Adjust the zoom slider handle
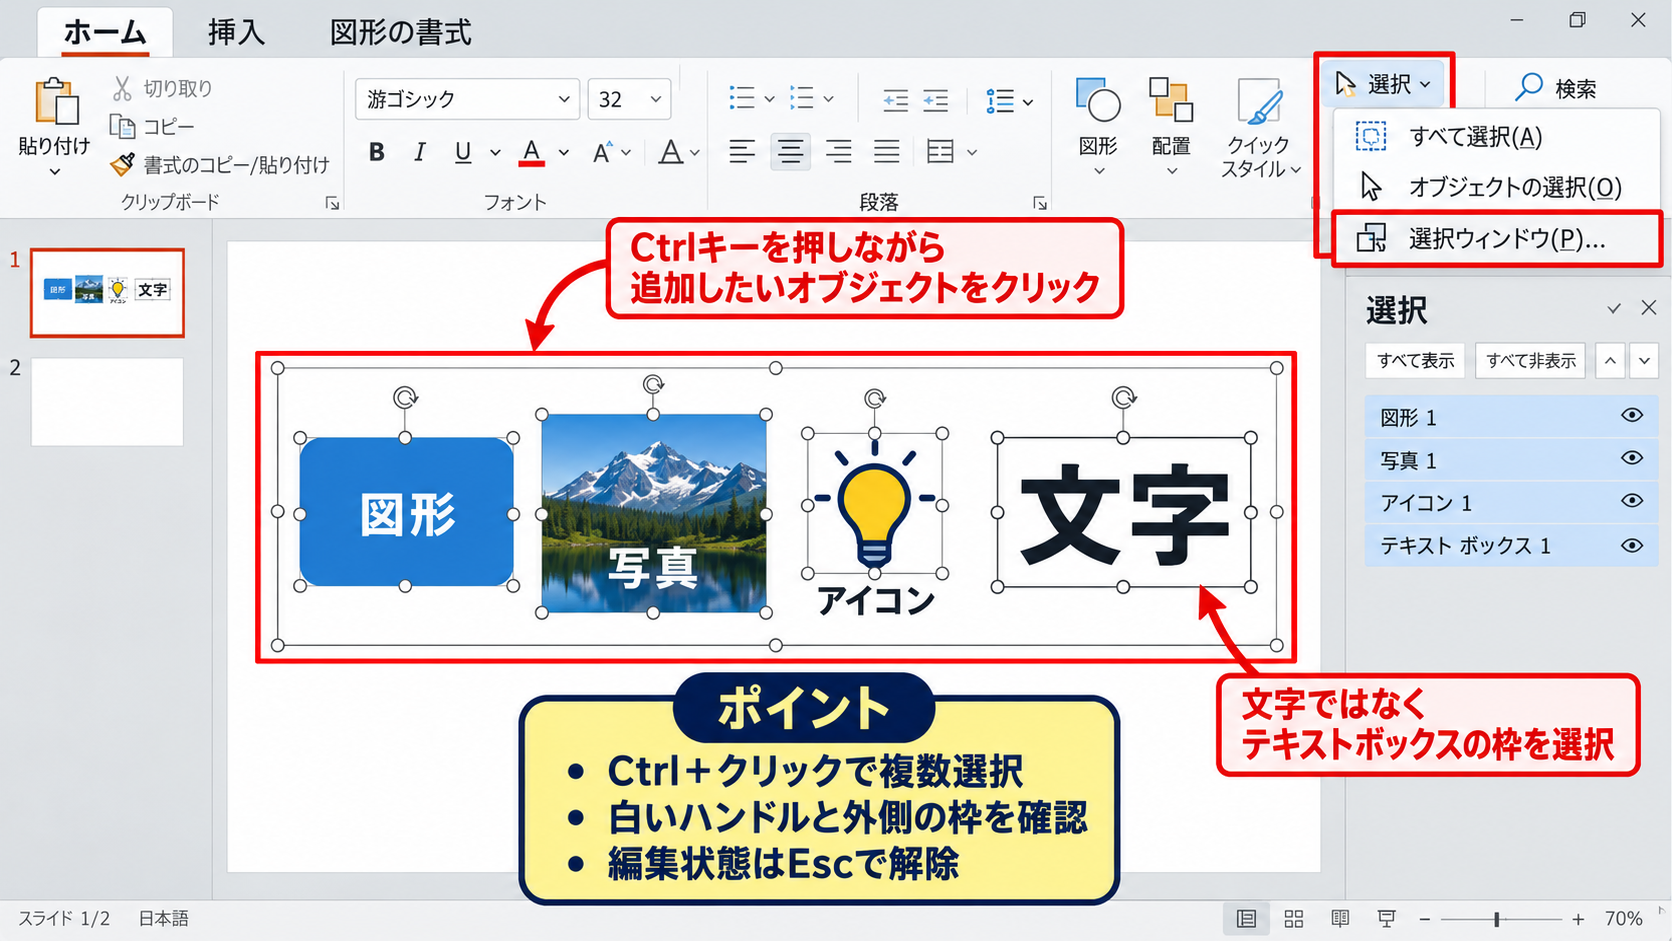Viewport: 1672px width, 941px height. pyautogui.click(x=1497, y=919)
